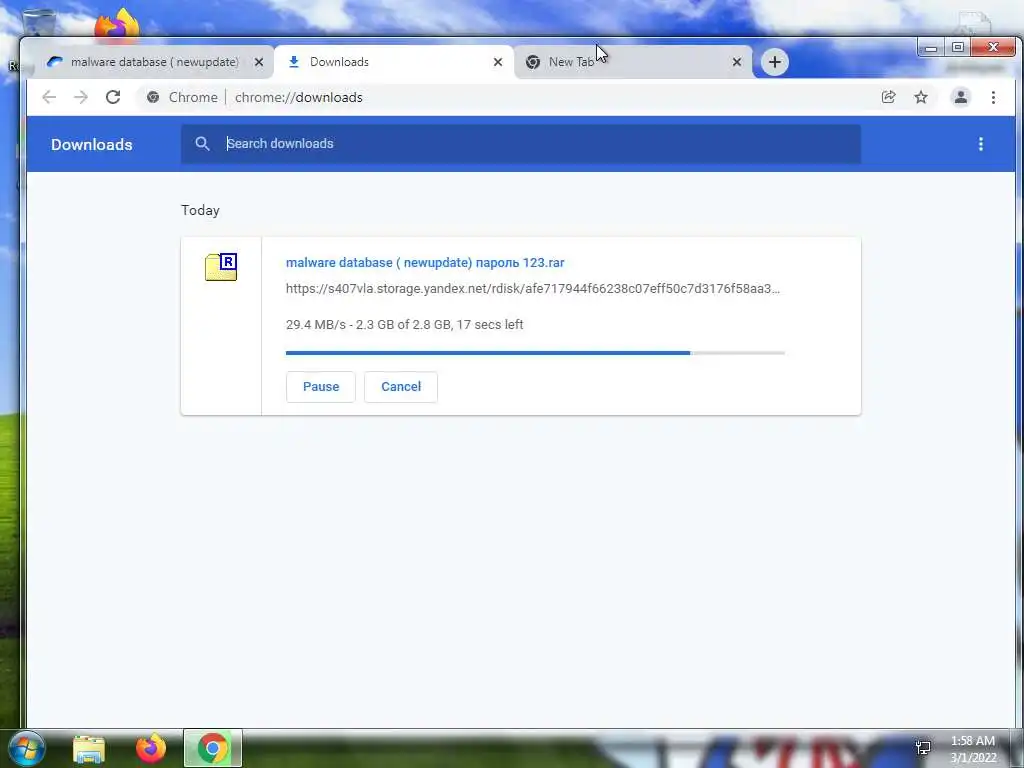Focus the chrome://downloads address bar

pyautogui.click(x=509, y=97)
